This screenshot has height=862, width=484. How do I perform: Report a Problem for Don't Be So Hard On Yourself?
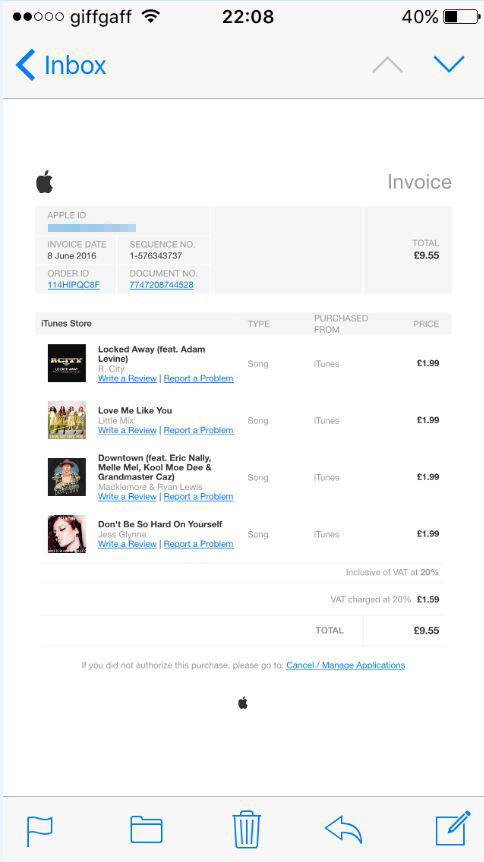(199, 544)
